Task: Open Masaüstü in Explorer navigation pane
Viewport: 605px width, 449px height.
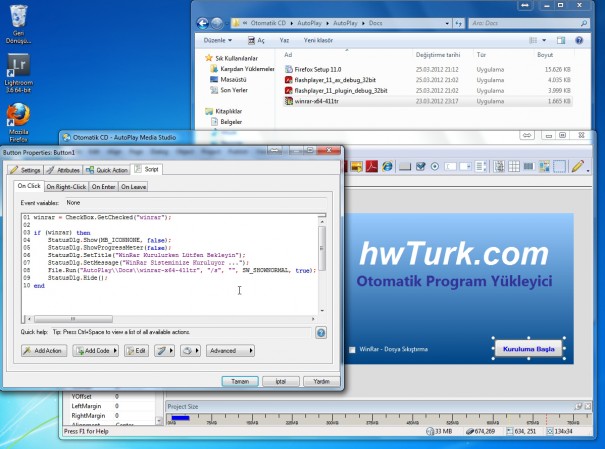Action: [233, 79]
